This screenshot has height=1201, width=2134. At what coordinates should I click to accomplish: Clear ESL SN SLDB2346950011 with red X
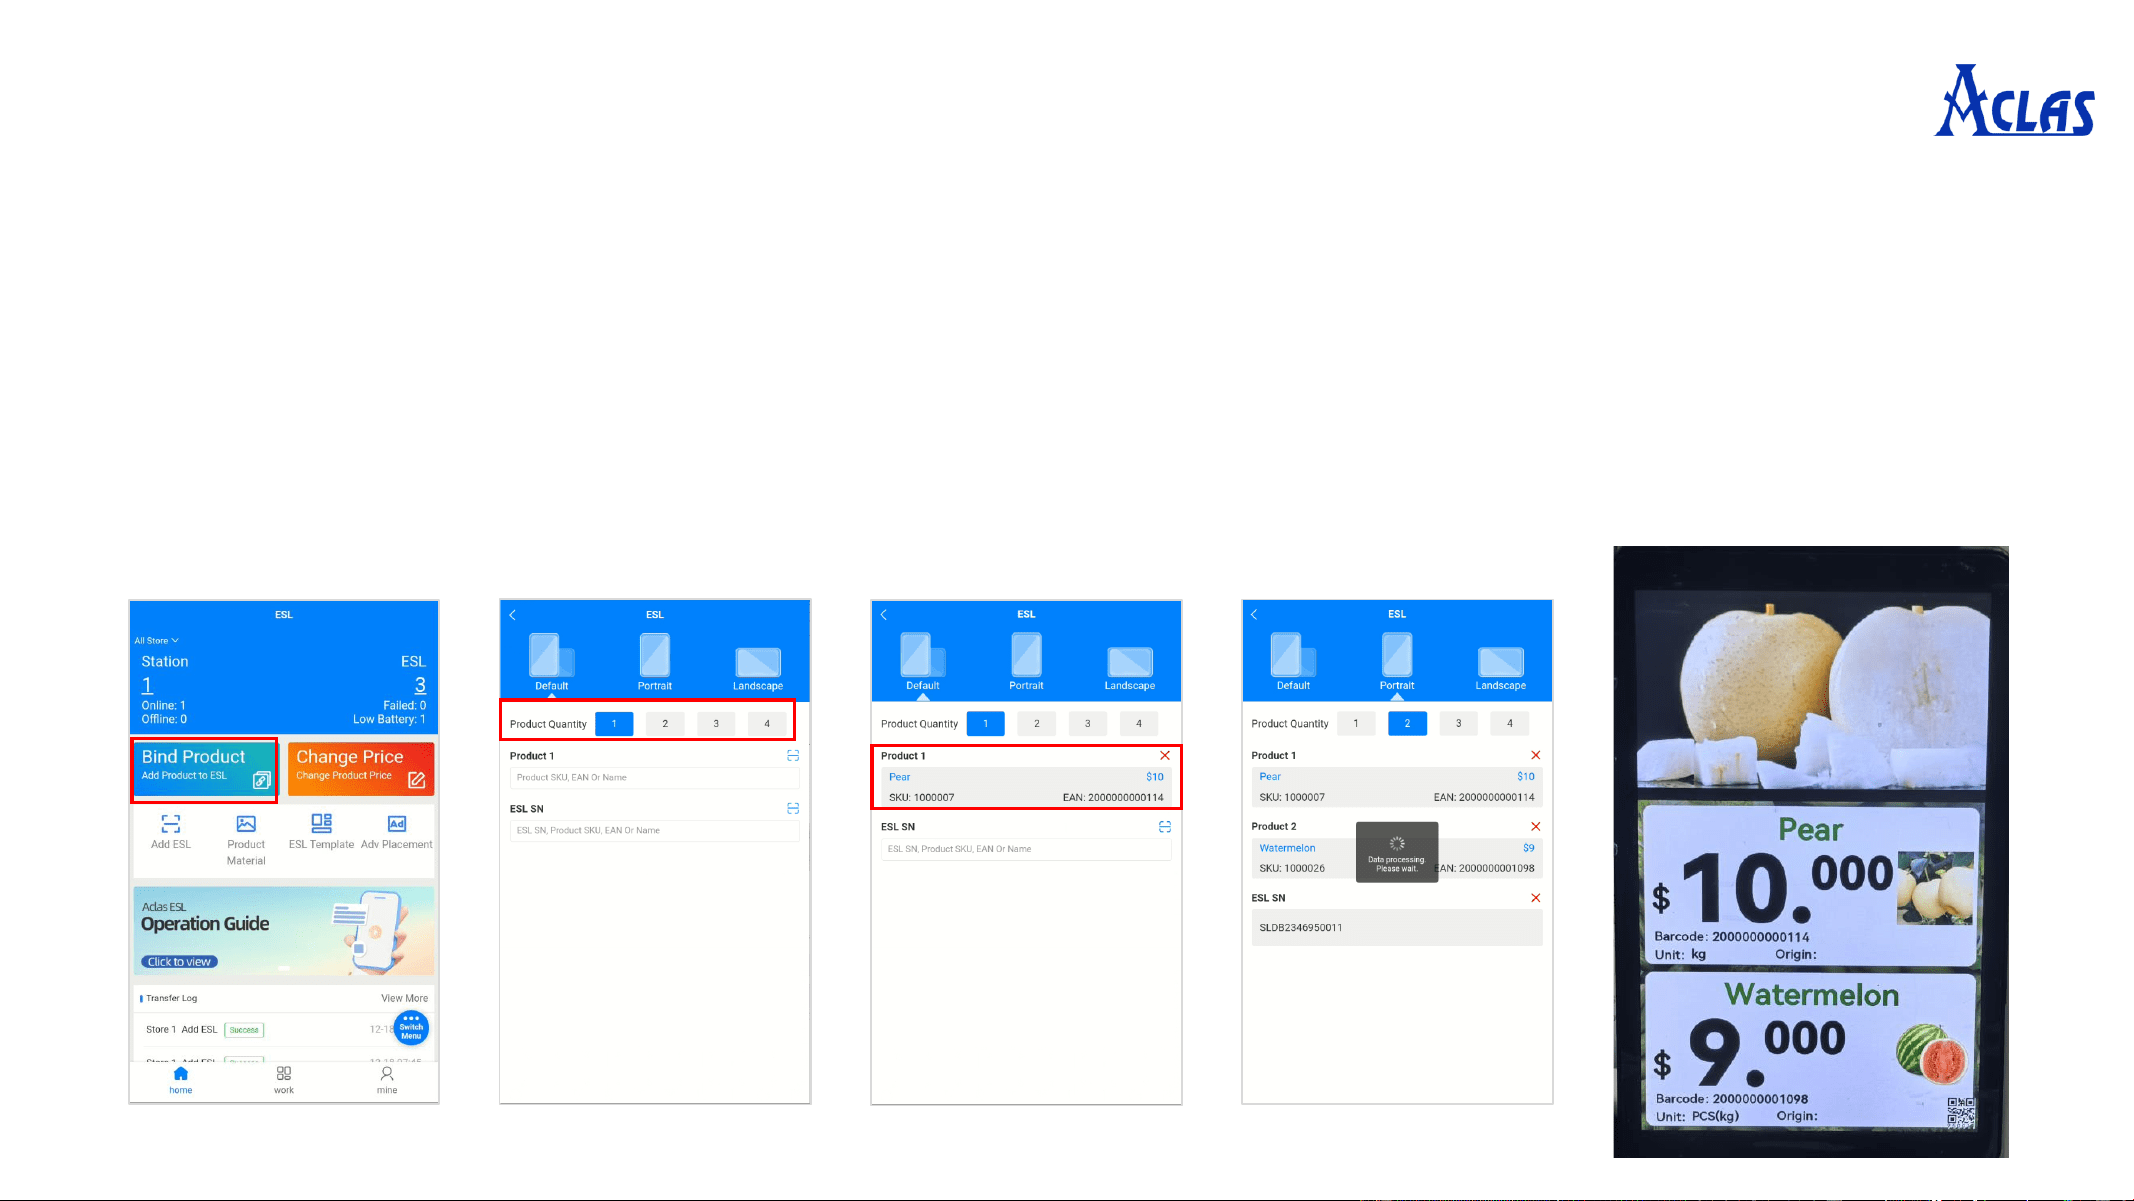point(1536,898)
